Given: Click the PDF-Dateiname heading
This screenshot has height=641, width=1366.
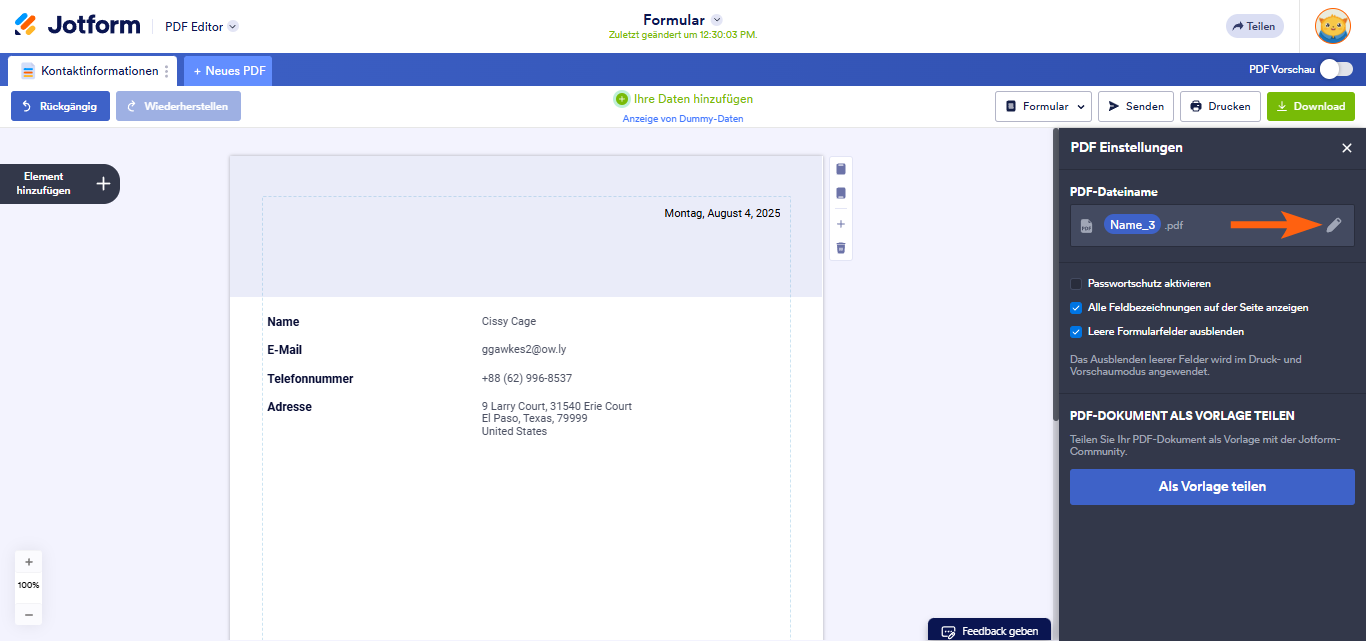Looking at the screenshot, I should click(x=1113, y=192).
